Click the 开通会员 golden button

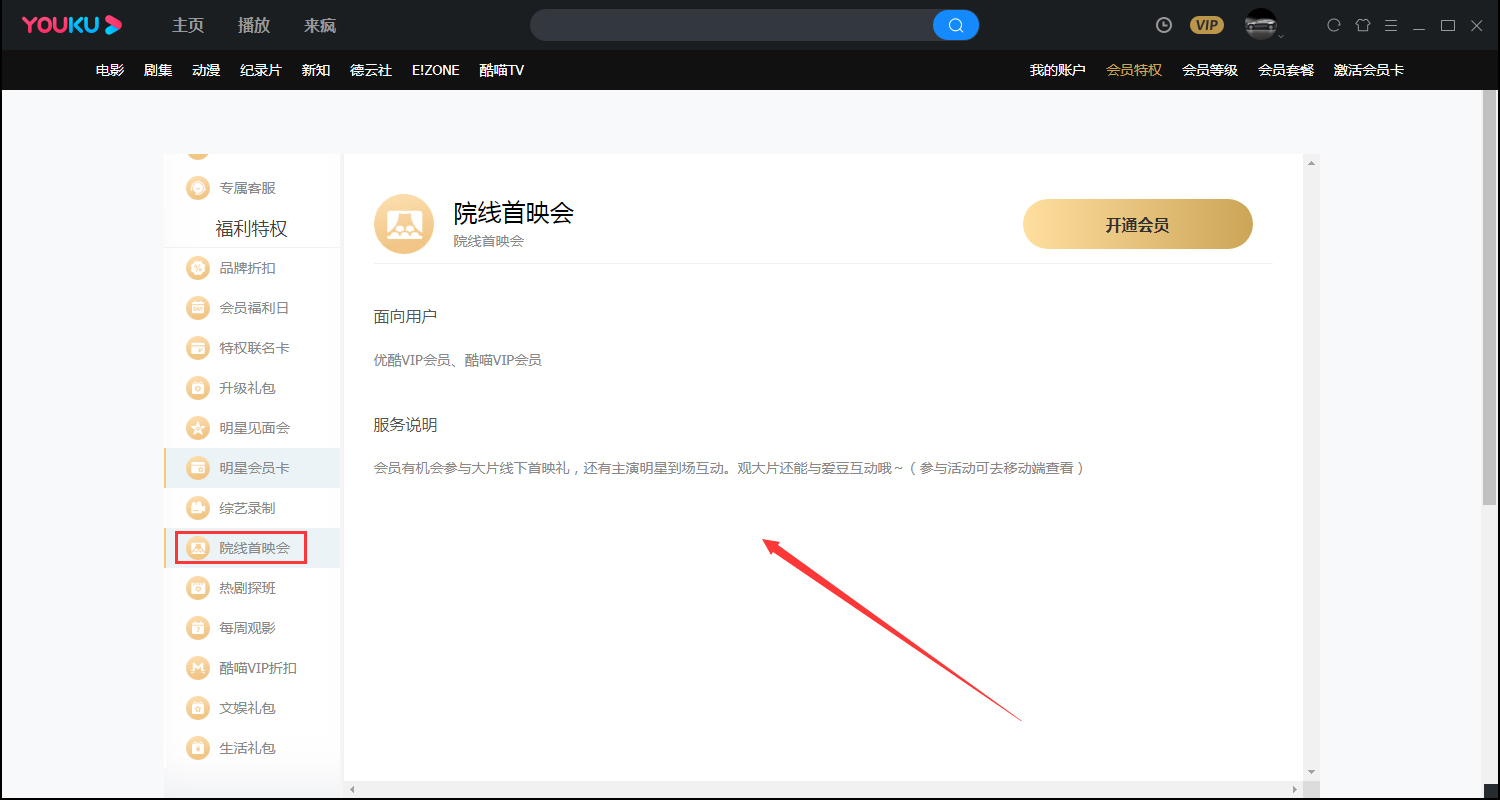[x=1137, y=224]
